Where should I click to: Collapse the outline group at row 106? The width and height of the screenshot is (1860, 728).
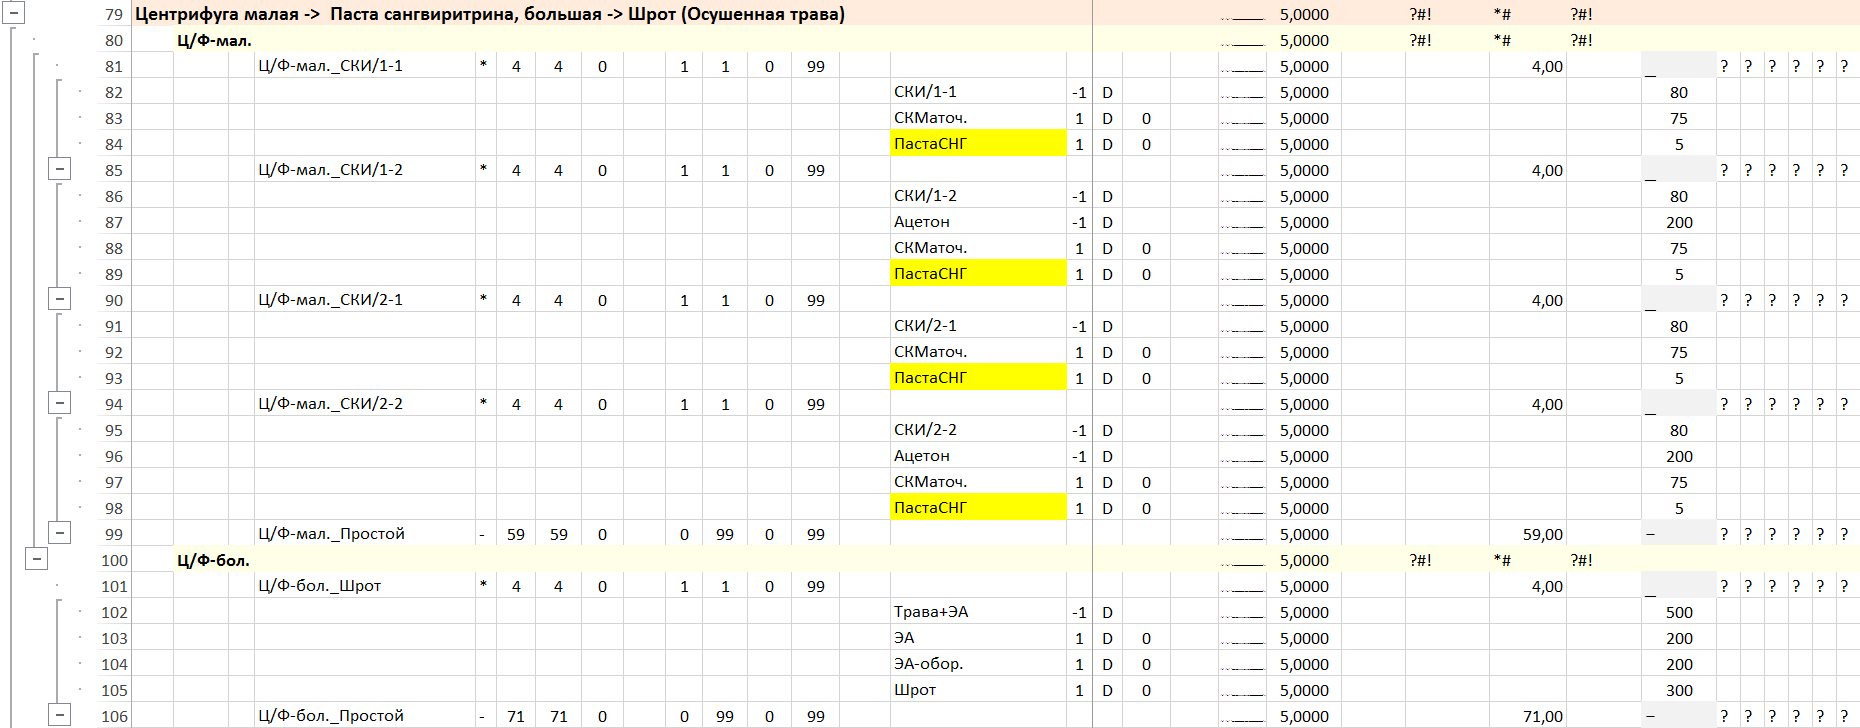(x=60, y=715)
